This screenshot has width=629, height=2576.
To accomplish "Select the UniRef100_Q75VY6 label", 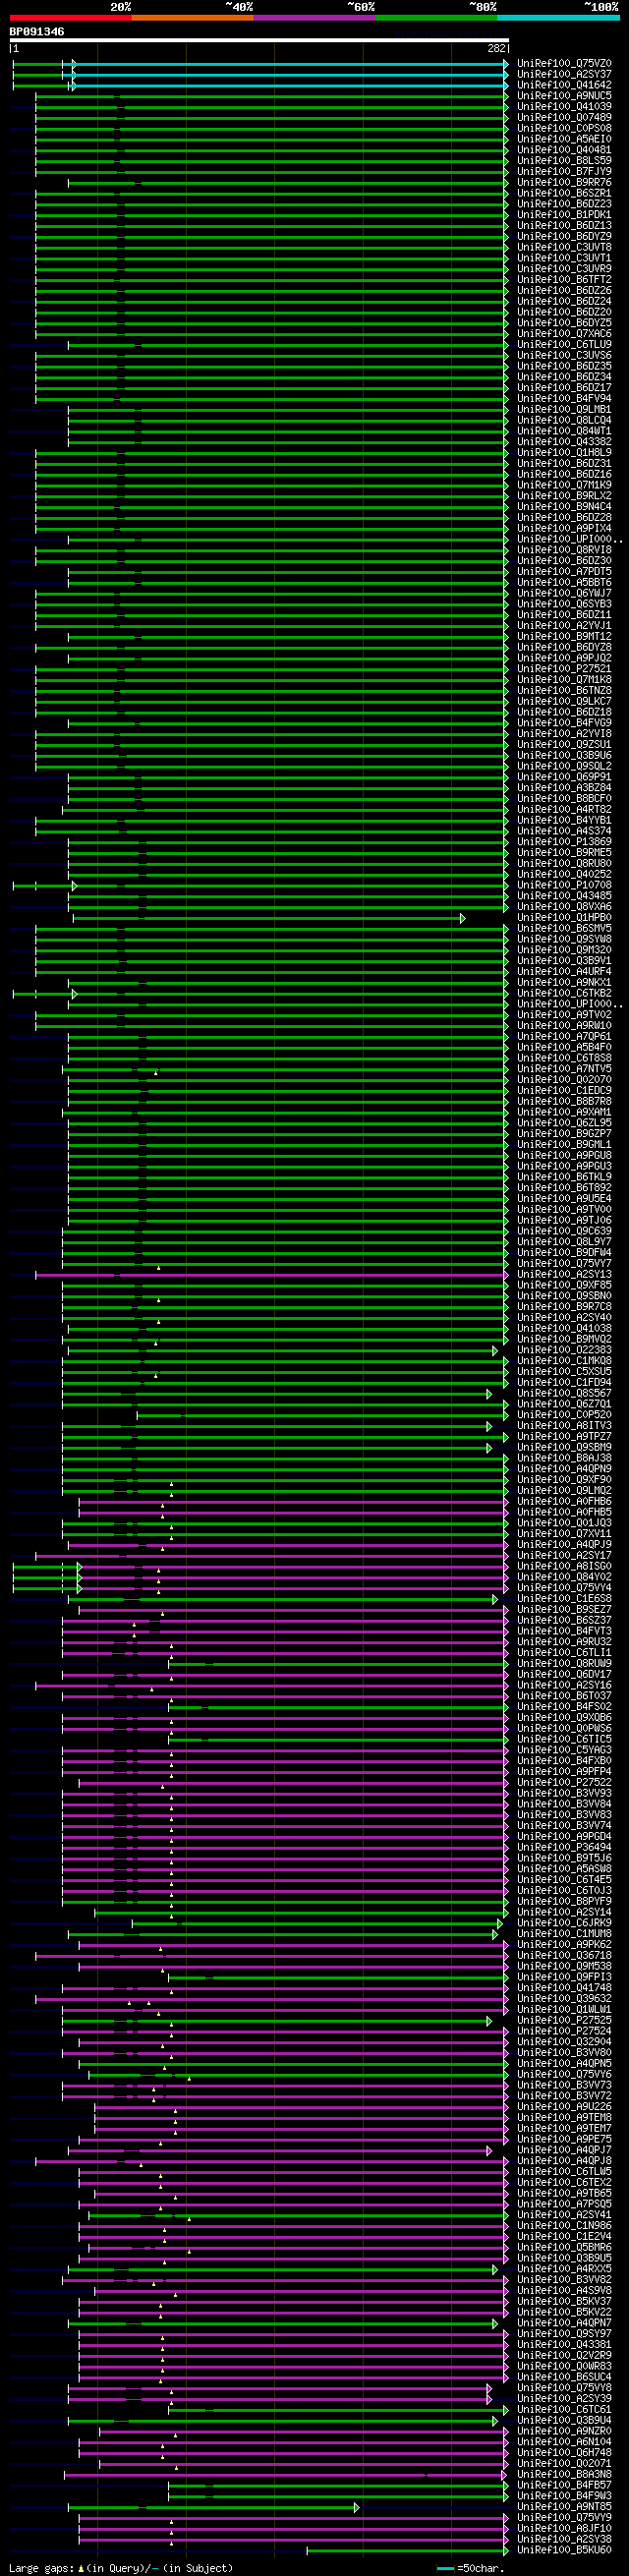I will [x=564, y=2074].
